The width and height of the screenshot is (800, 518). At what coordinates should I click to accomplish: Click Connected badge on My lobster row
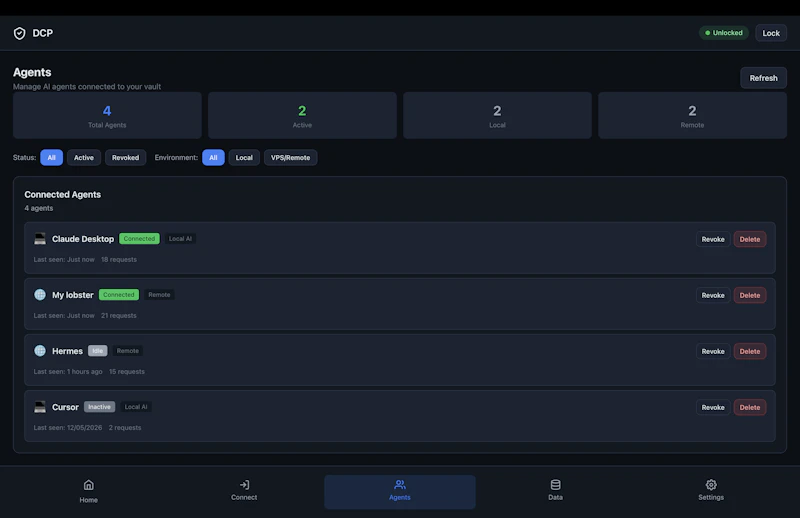[119, 294]
